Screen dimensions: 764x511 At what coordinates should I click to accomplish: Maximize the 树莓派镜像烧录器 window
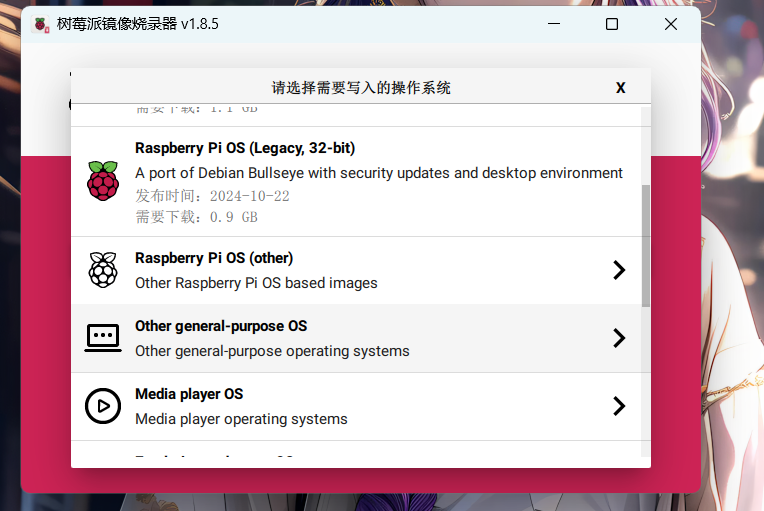coord(612,24)
